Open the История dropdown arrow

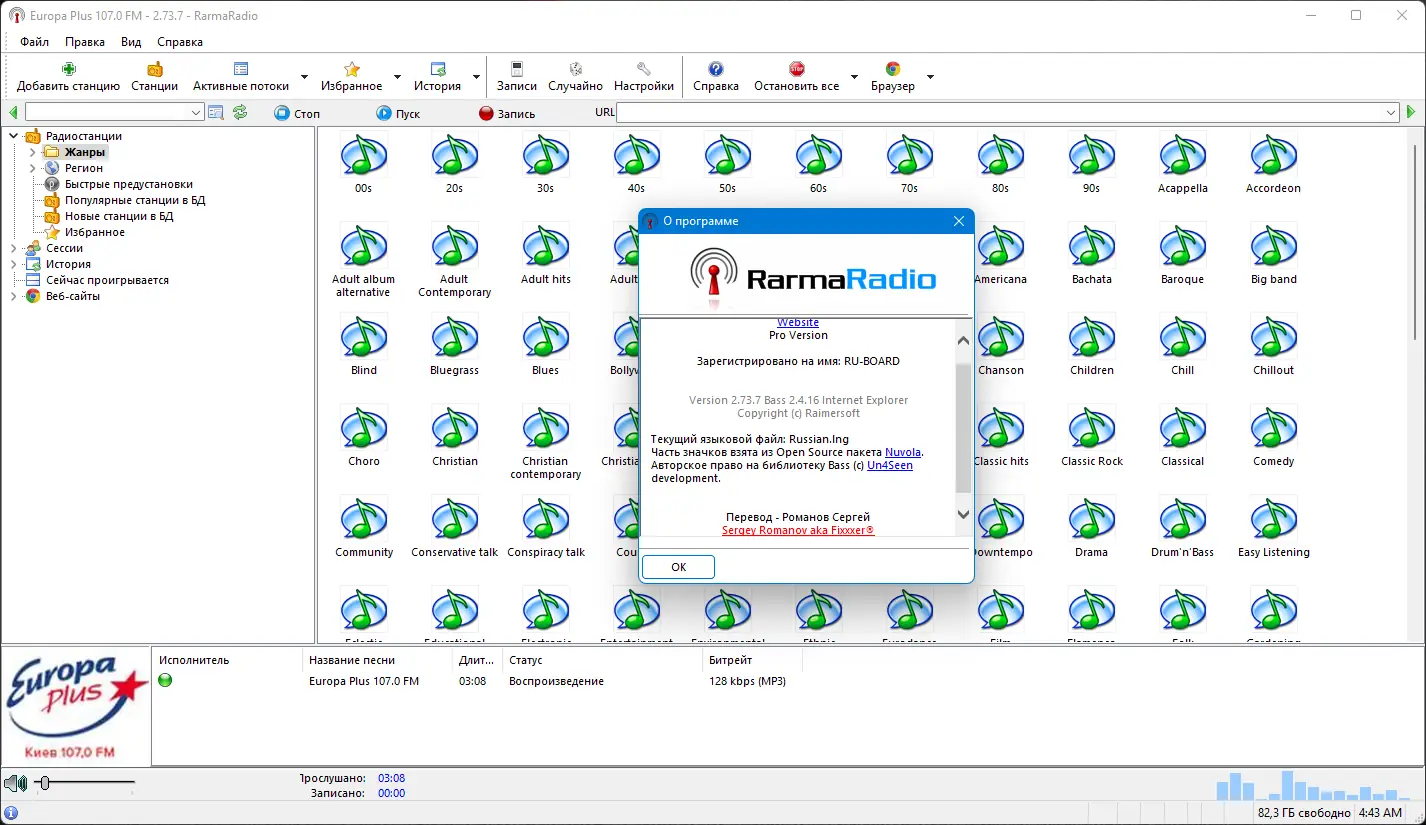tap(474, 77)
